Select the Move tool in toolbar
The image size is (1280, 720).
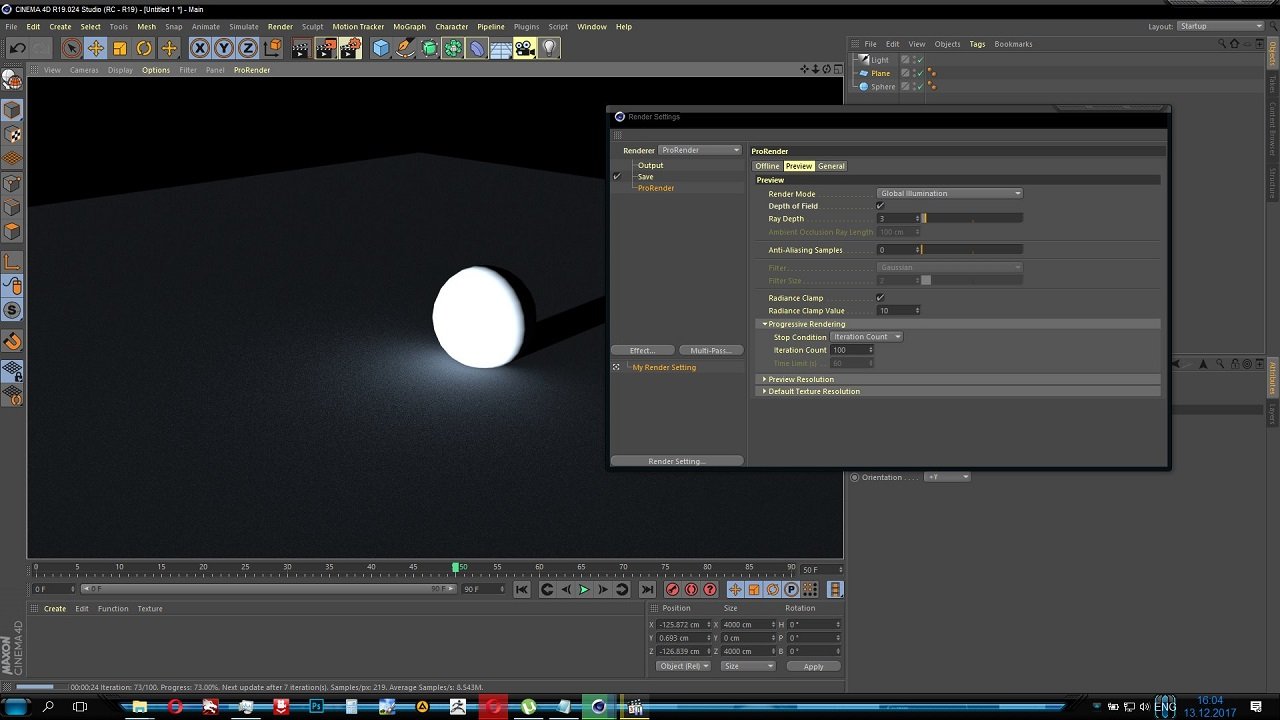click(x=96, y=48)
